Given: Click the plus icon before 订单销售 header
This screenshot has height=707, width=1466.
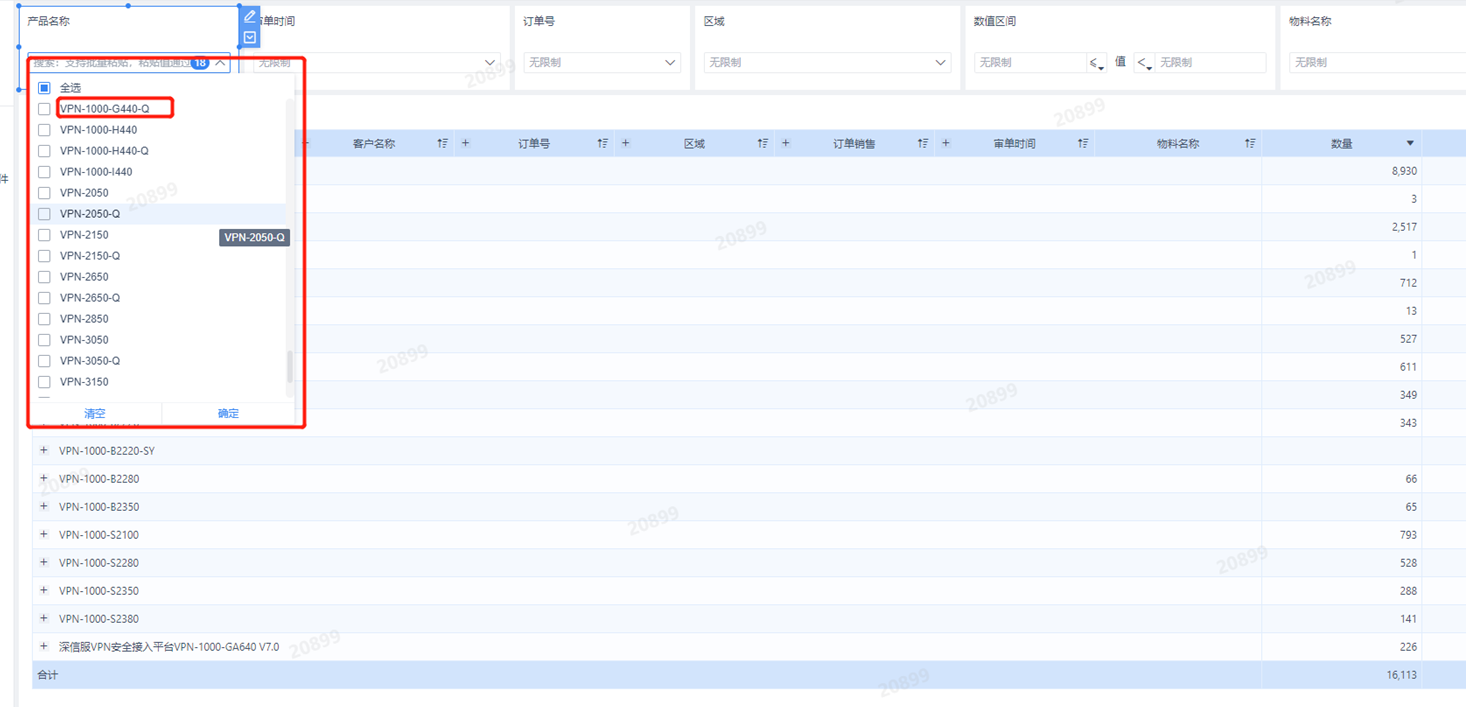Looking at the screenshot, I should pos(786,144).
